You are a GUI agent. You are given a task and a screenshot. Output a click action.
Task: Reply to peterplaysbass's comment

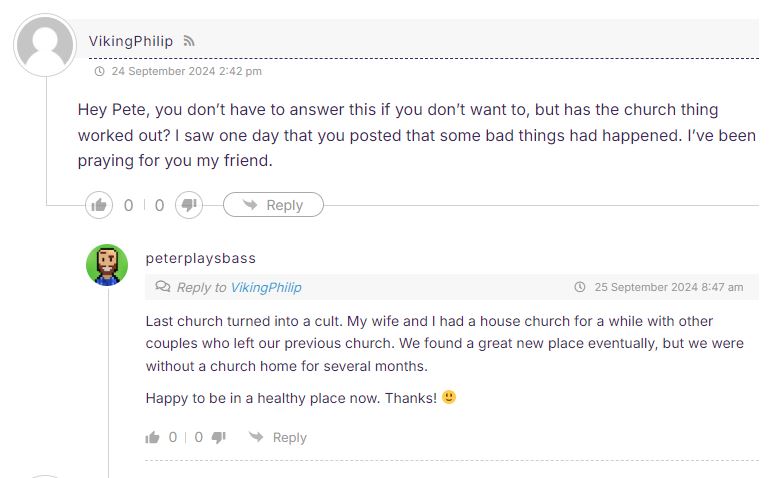pos(278,437)
